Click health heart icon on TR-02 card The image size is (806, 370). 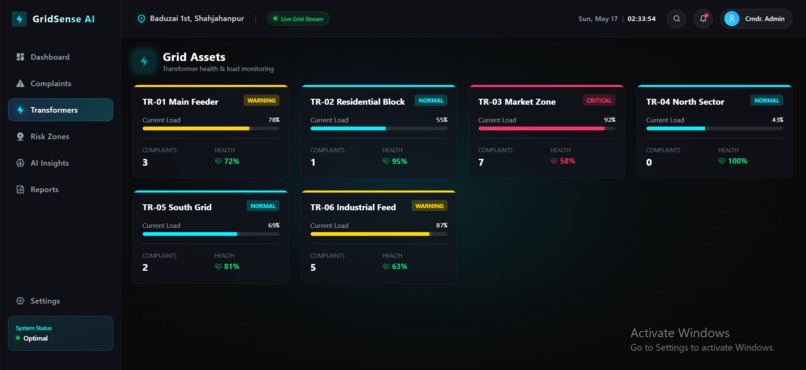pos(386,161)
